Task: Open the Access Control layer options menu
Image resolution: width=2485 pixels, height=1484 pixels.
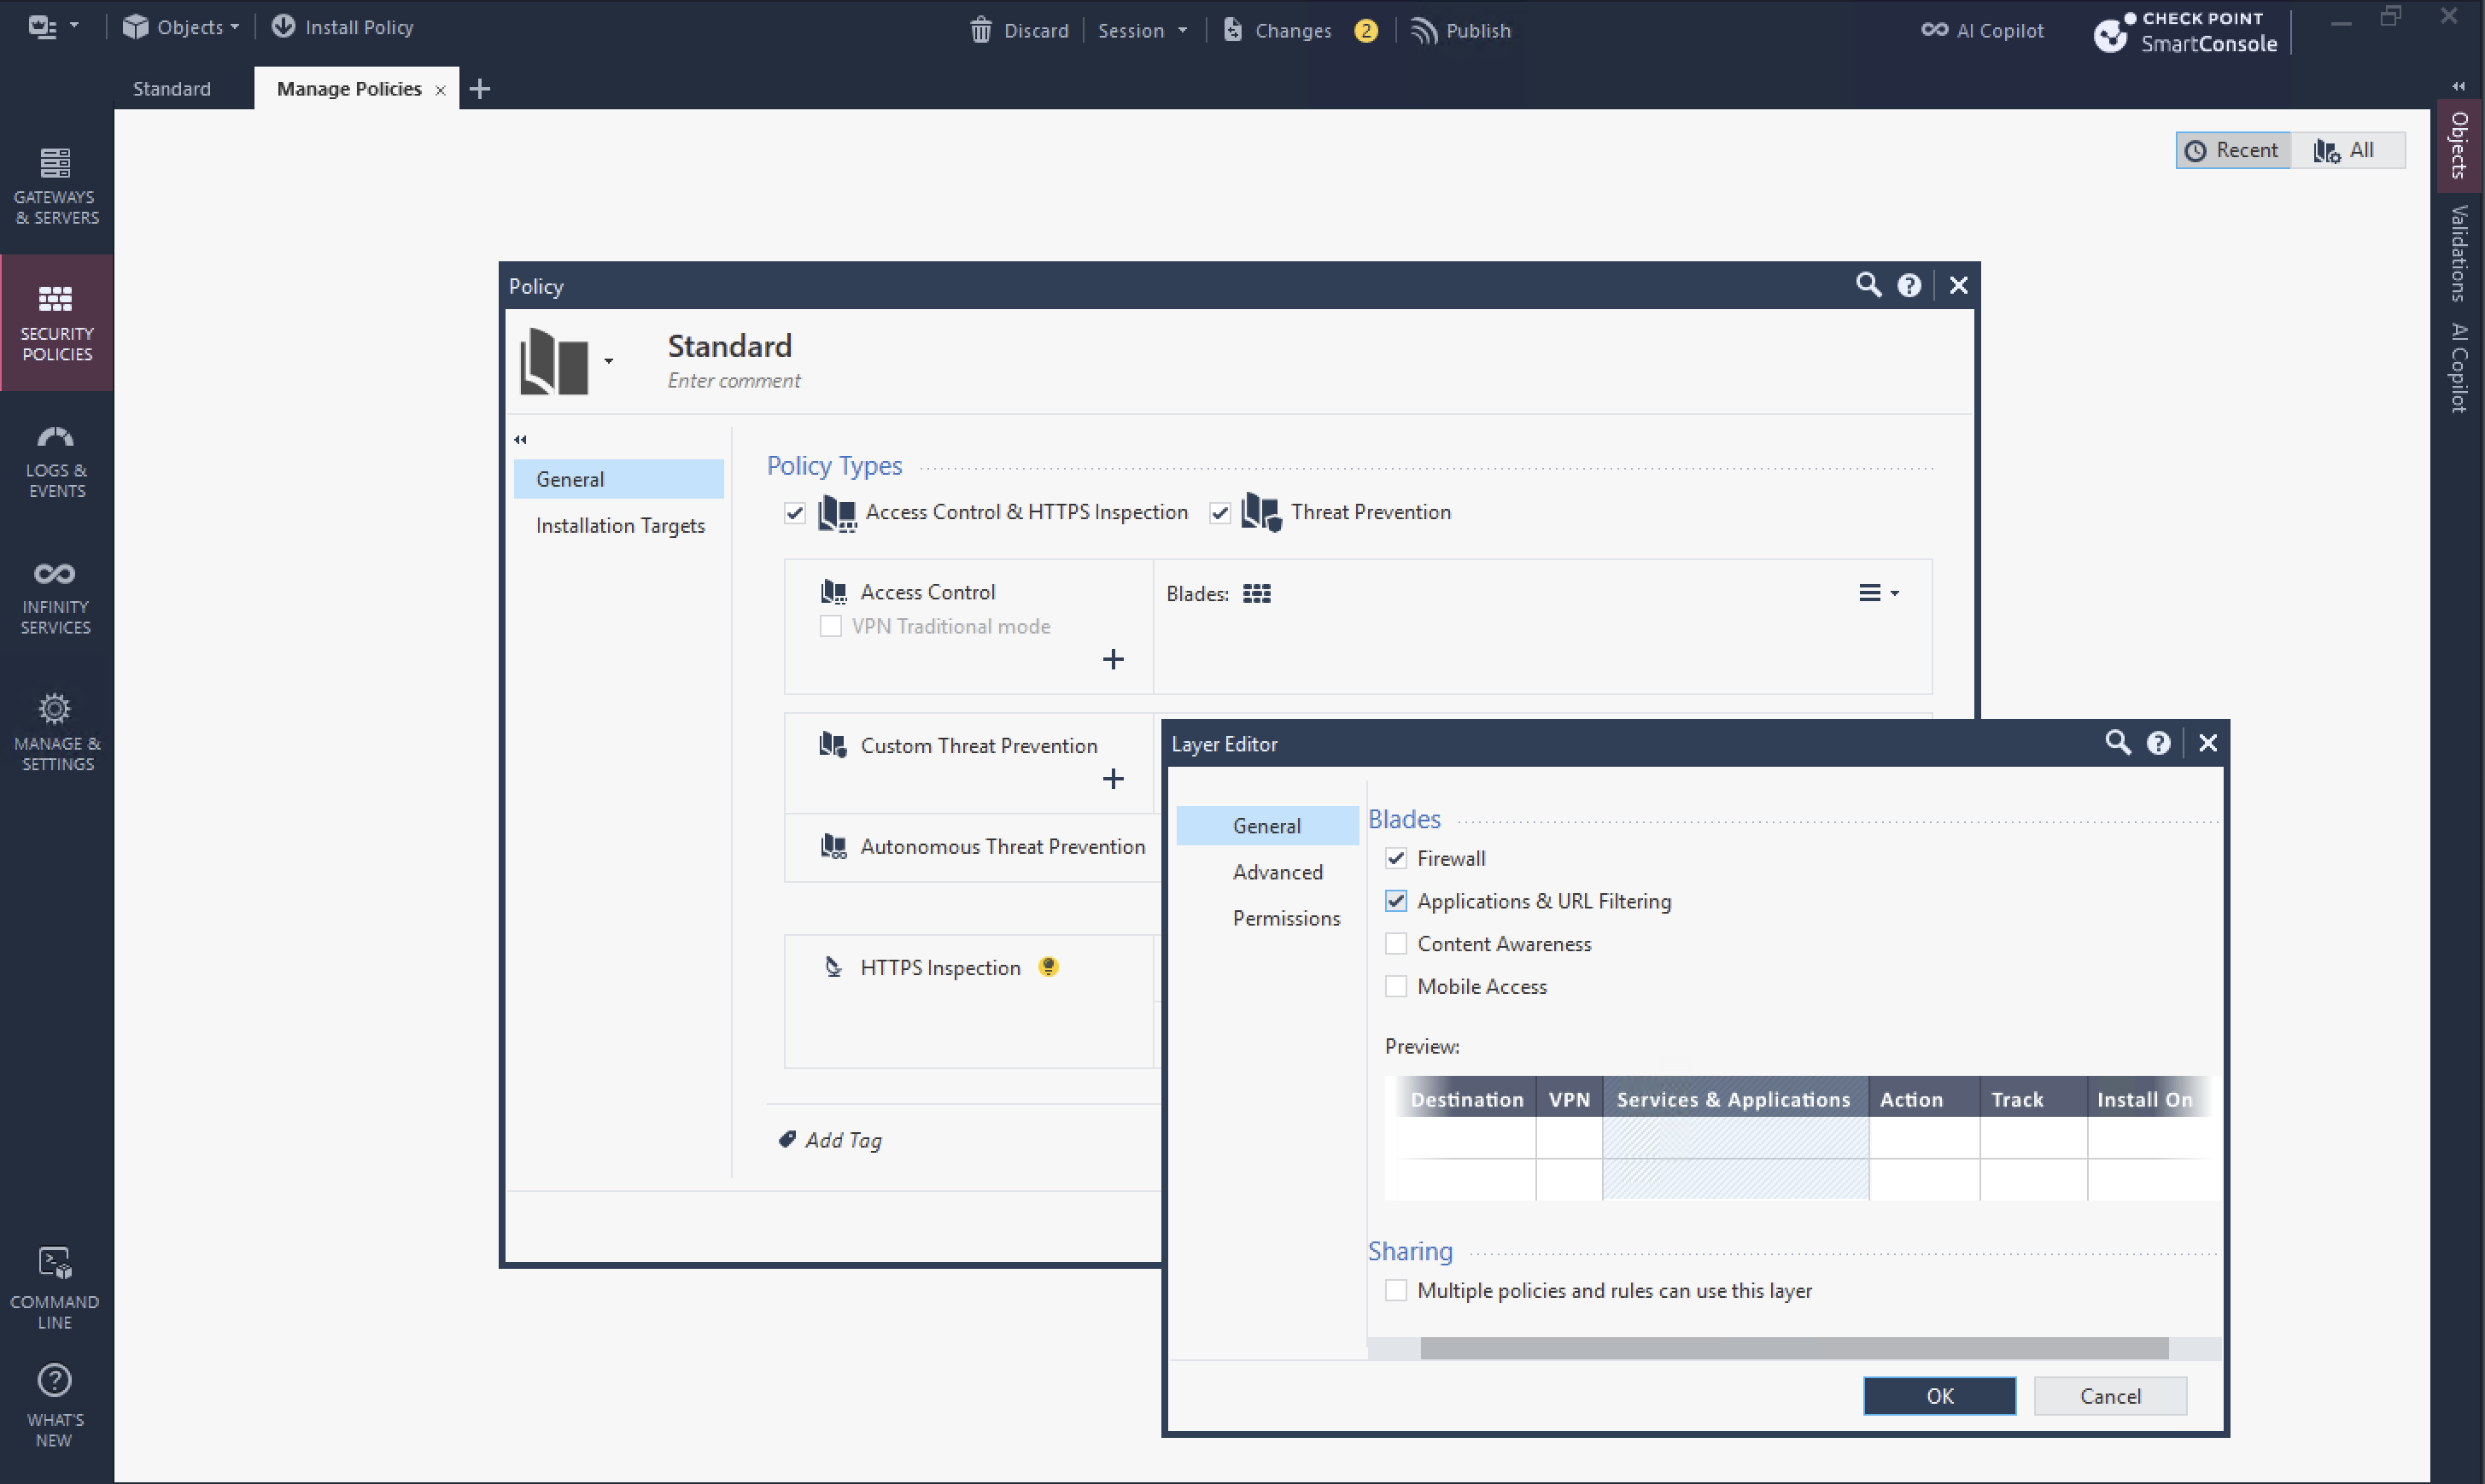Action: tap(1877, 593)
